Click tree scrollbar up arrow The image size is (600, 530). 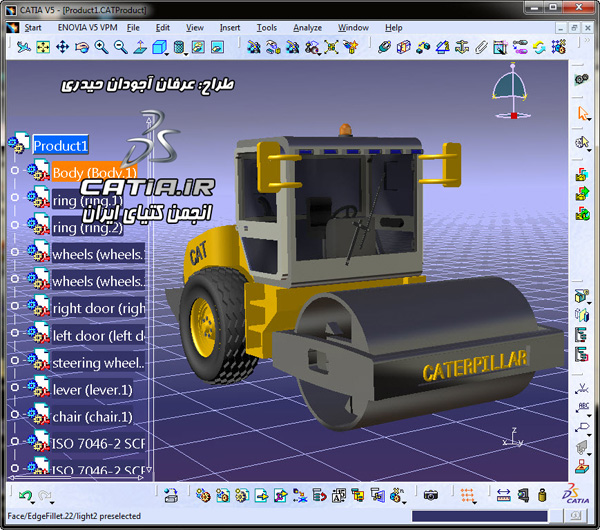click(x=149, y=121)
